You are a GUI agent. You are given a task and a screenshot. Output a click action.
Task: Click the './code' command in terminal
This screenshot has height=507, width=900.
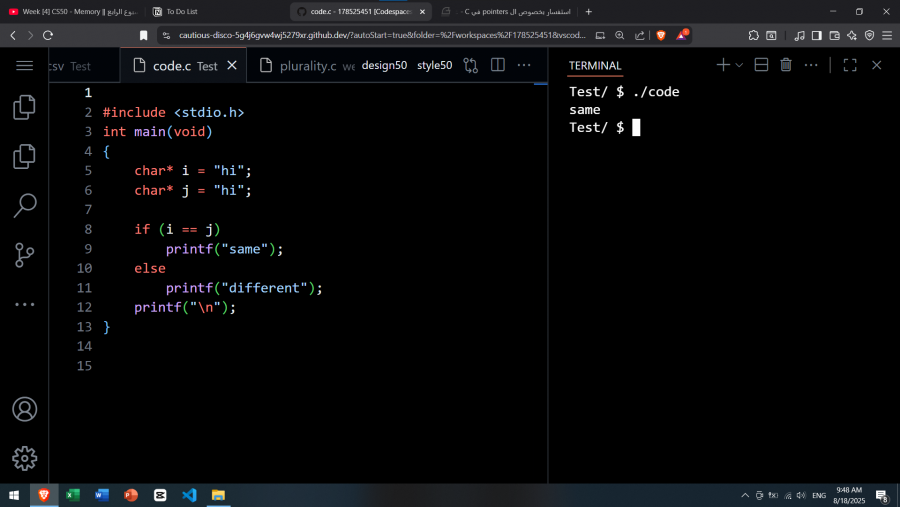click(x=655, y=92)
